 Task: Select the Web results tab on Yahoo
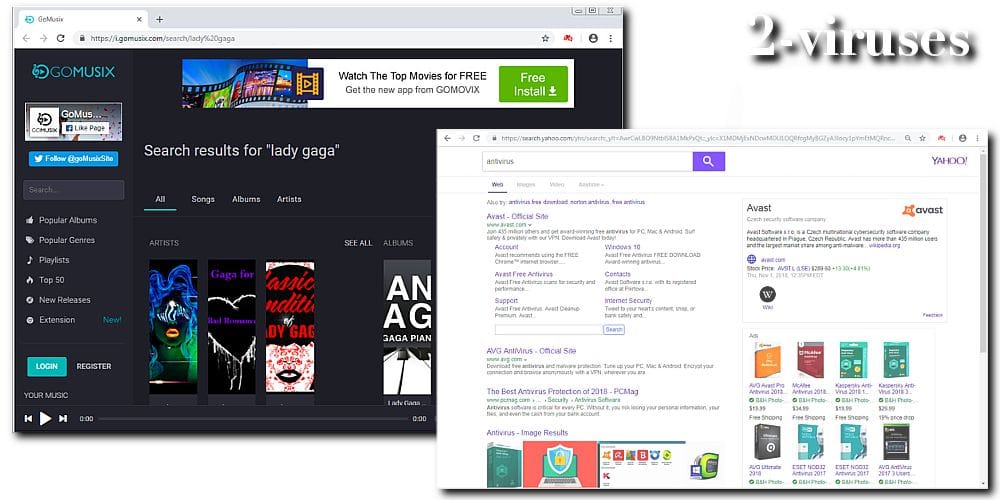497,185
